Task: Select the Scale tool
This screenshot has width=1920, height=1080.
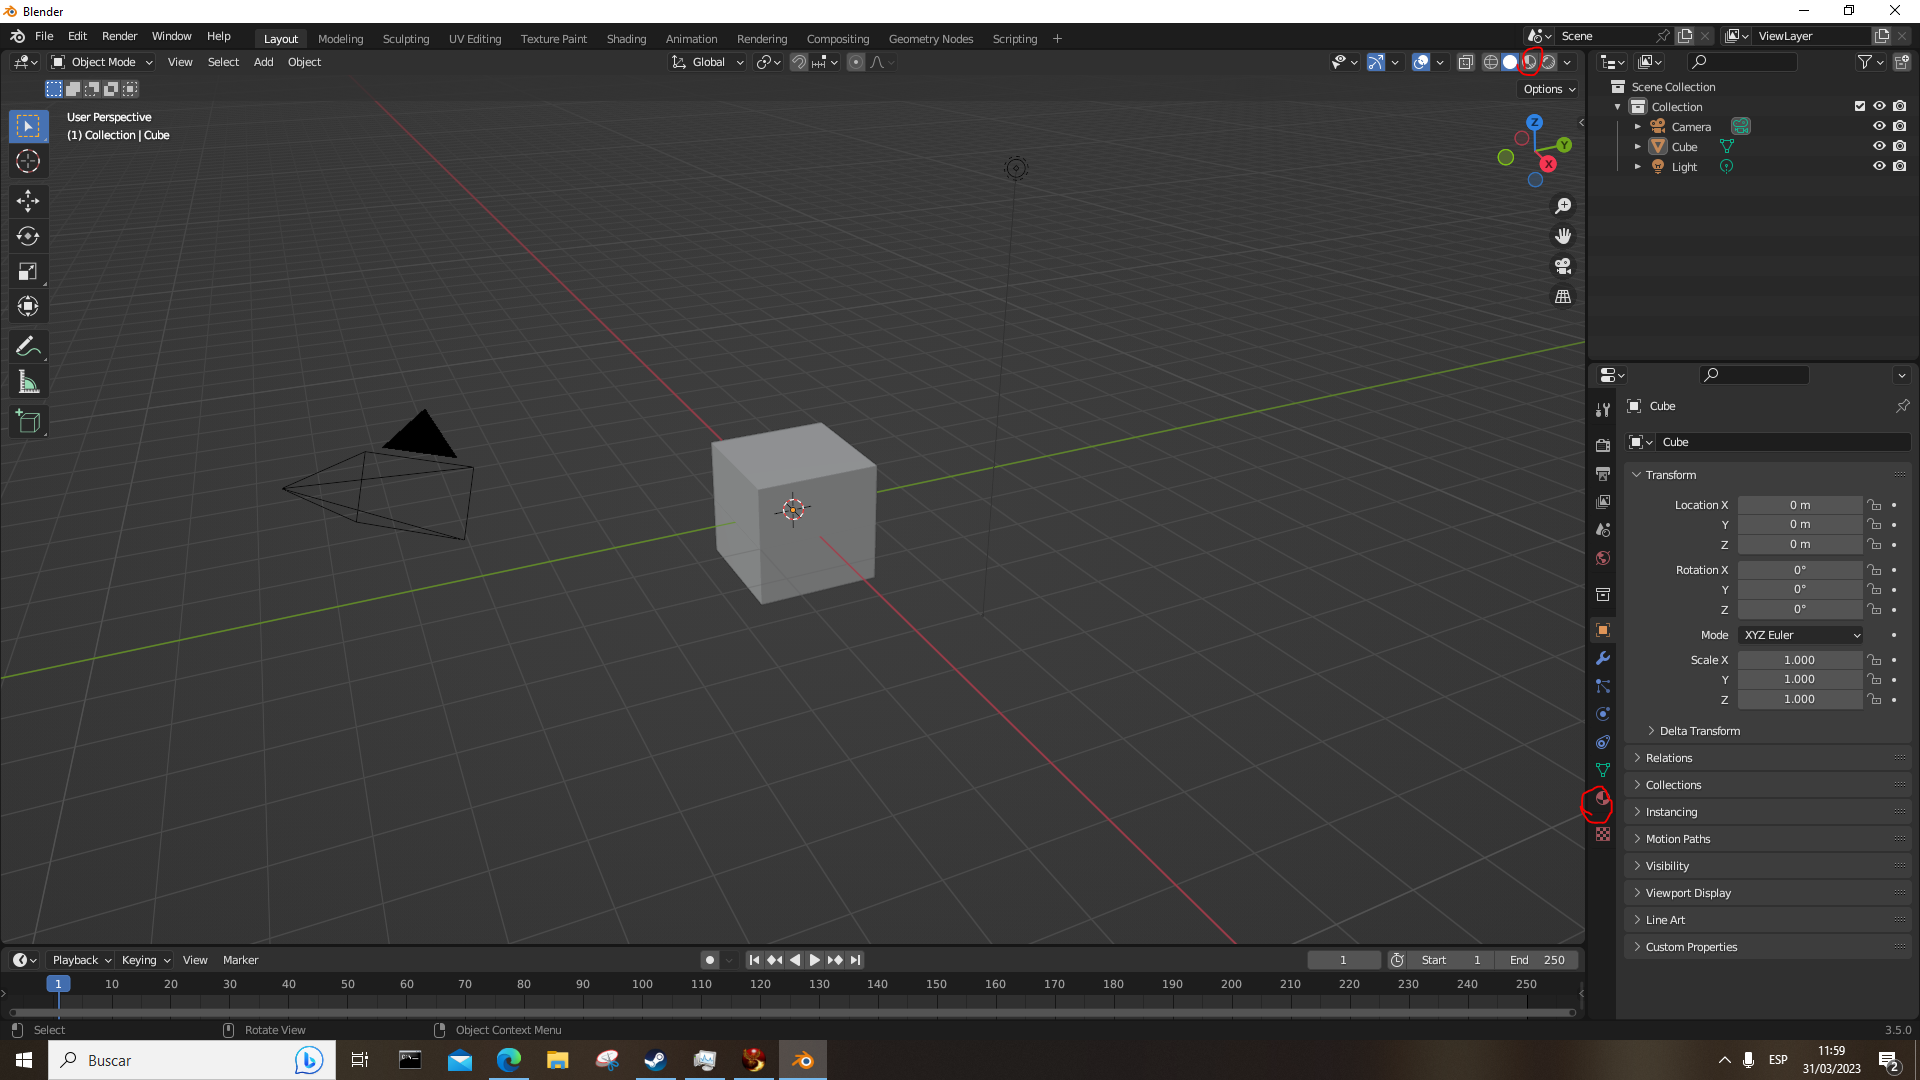Action: point(28,271)
